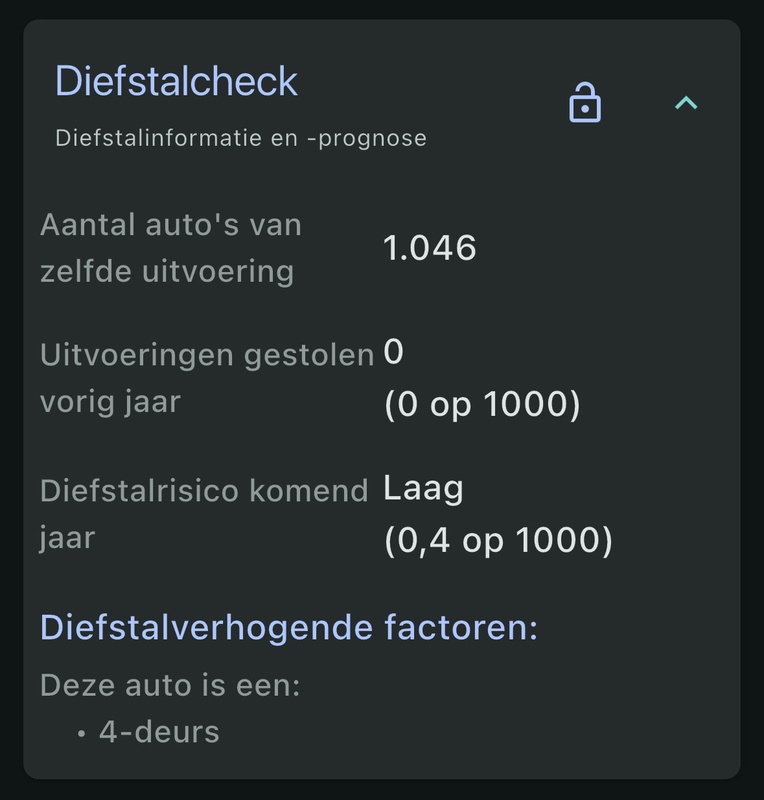The height and width of the screenshot is (800, 764).
Task: Select the label Aantal auto's van zelfde uitvoering
Action: 171,248
